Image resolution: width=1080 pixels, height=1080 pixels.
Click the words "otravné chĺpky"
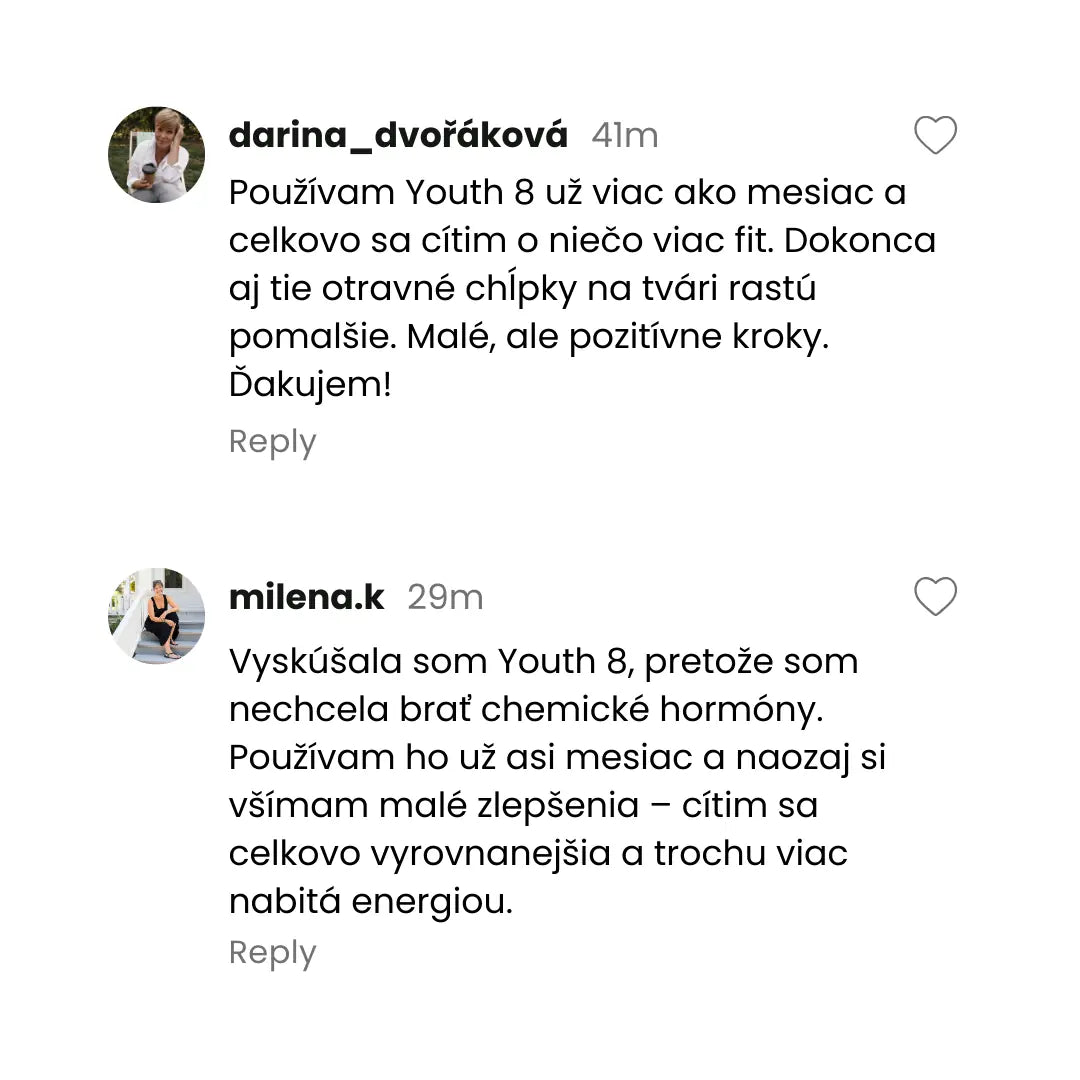click(x=449, y=289)
